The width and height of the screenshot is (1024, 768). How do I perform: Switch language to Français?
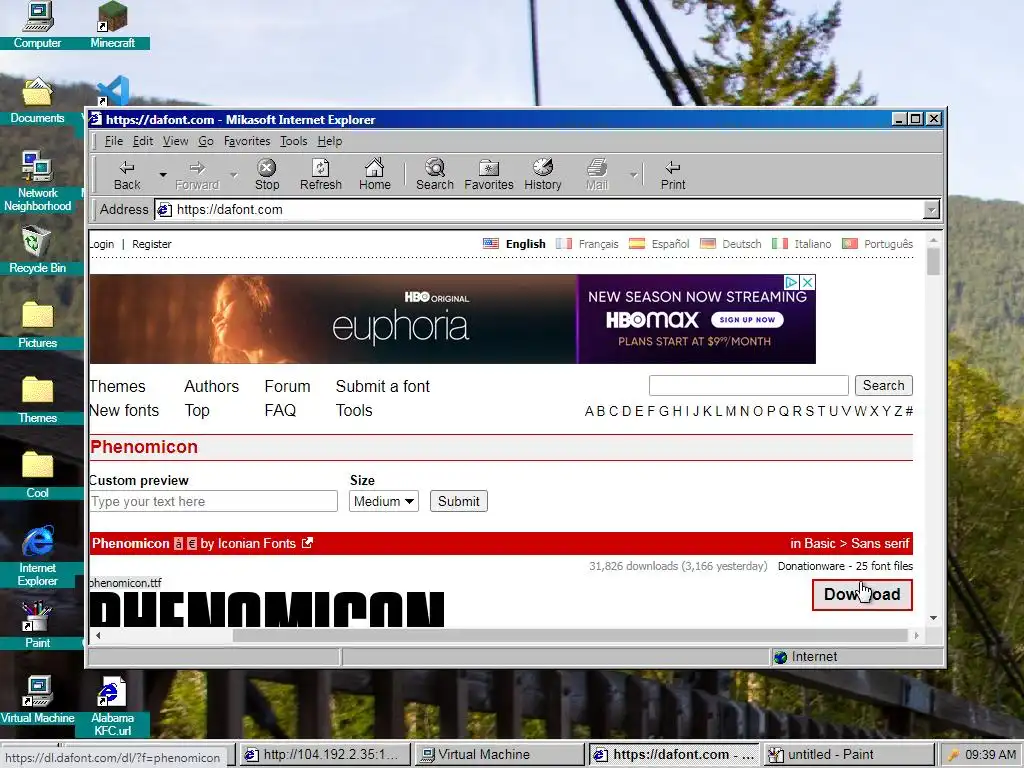tap(598, 244)
